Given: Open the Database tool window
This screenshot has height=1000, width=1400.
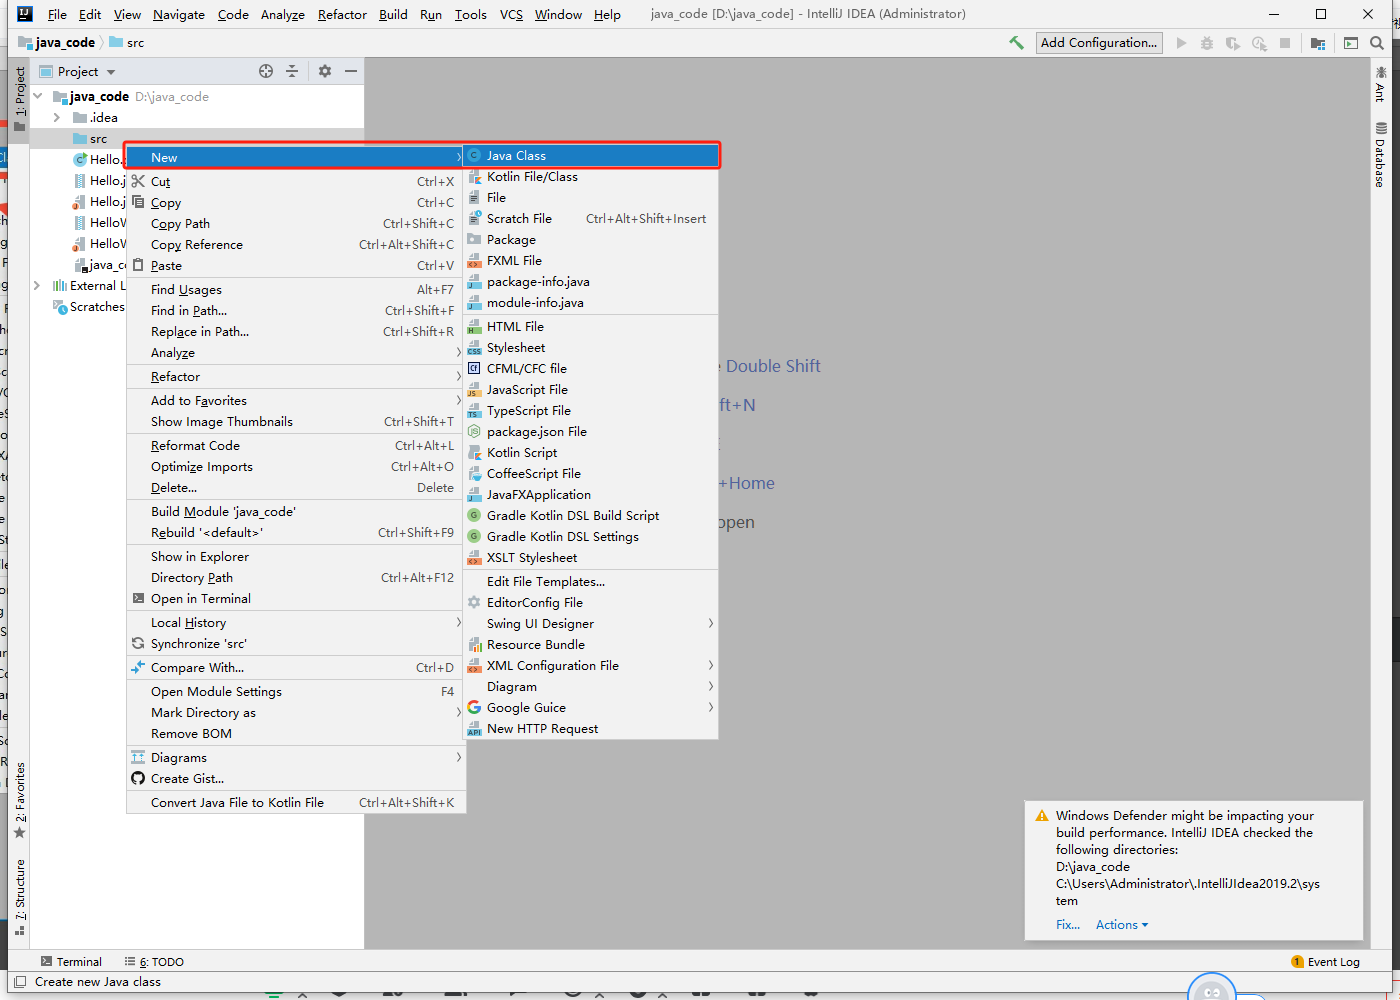Looking at the screenshot, I should pyautogui.click(x=1381, y=154).
